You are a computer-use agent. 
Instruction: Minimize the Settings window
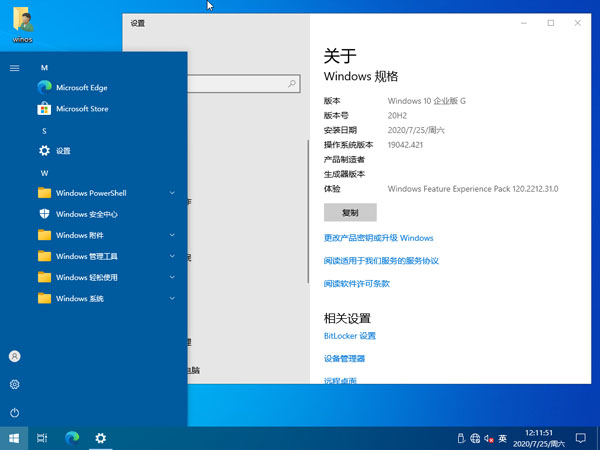pyautogui.click(x=524, y=23)
